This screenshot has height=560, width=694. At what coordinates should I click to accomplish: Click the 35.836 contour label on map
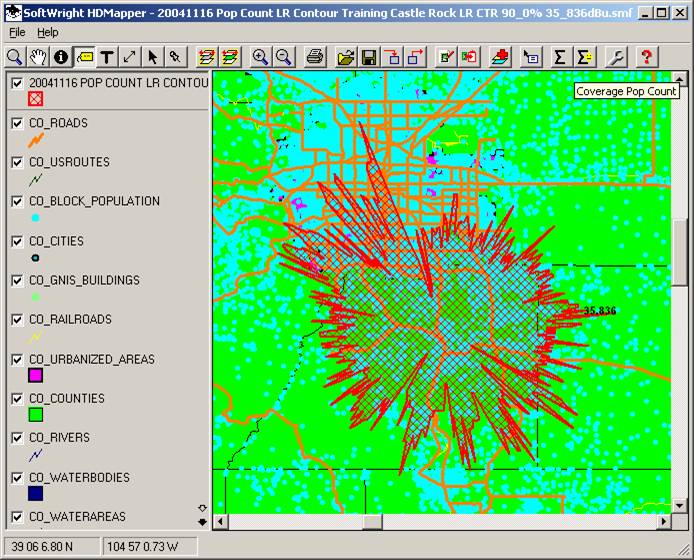pos(600,311)
